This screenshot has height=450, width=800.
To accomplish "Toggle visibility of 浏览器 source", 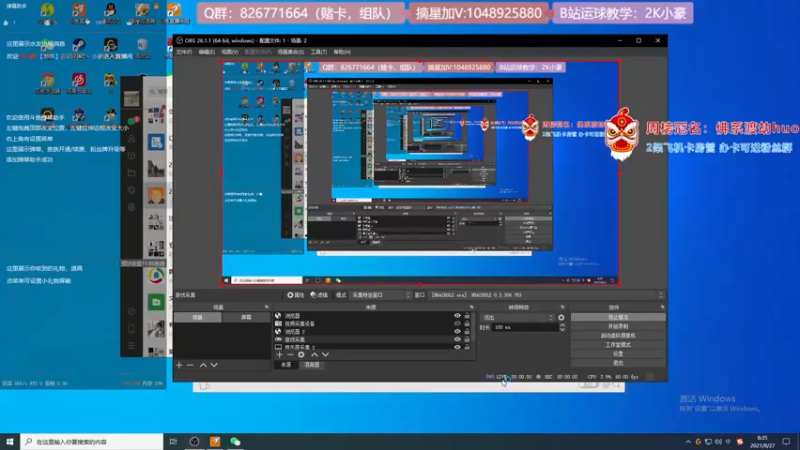I will (x=457, y=316).
